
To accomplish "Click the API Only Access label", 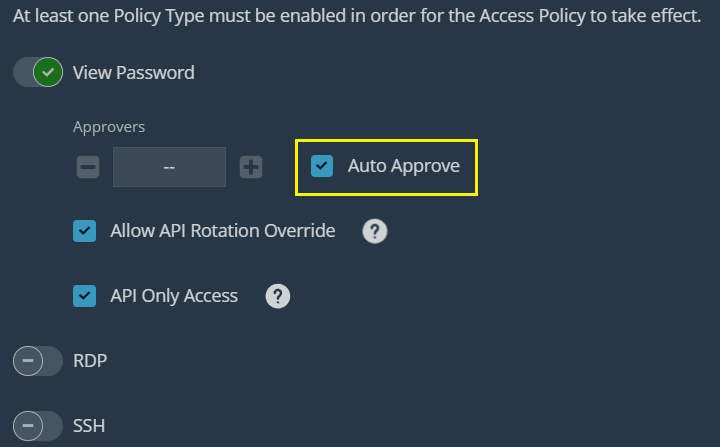I will (x=174, y=296).
